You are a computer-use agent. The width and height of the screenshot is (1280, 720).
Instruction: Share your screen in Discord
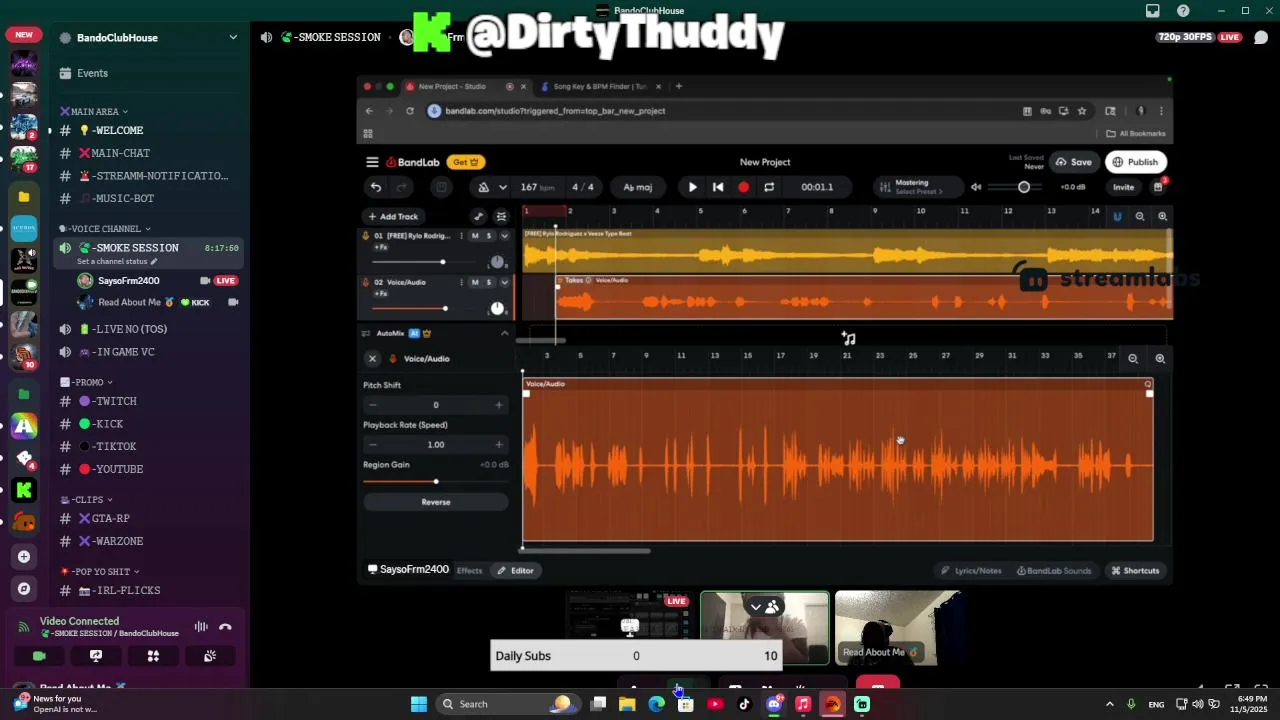coord(96,656)
